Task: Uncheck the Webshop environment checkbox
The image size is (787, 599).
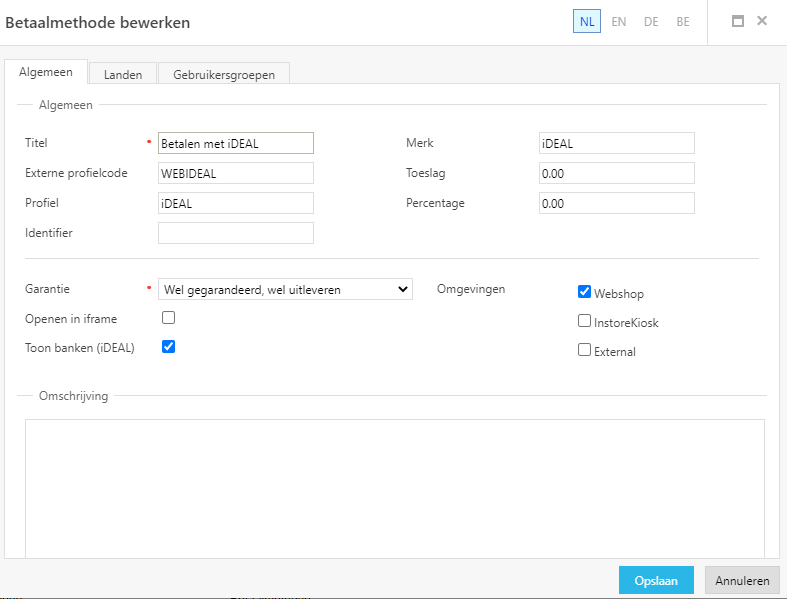Action: pos(584,292)
